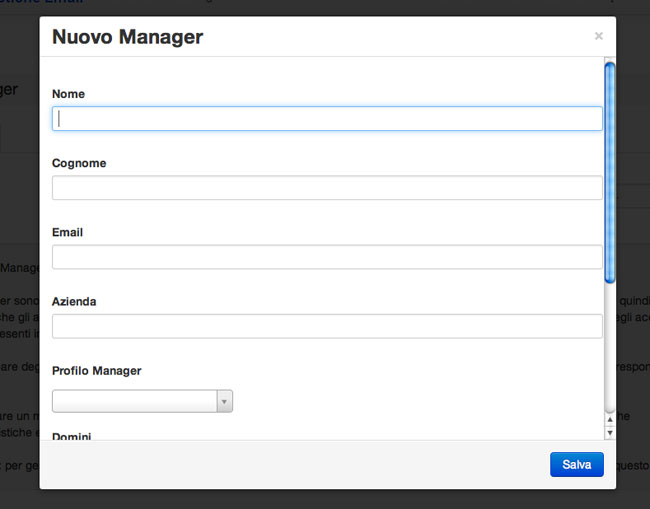Click the partially visible Domini label
Screen dimensions: 650x509
(72, 436)
